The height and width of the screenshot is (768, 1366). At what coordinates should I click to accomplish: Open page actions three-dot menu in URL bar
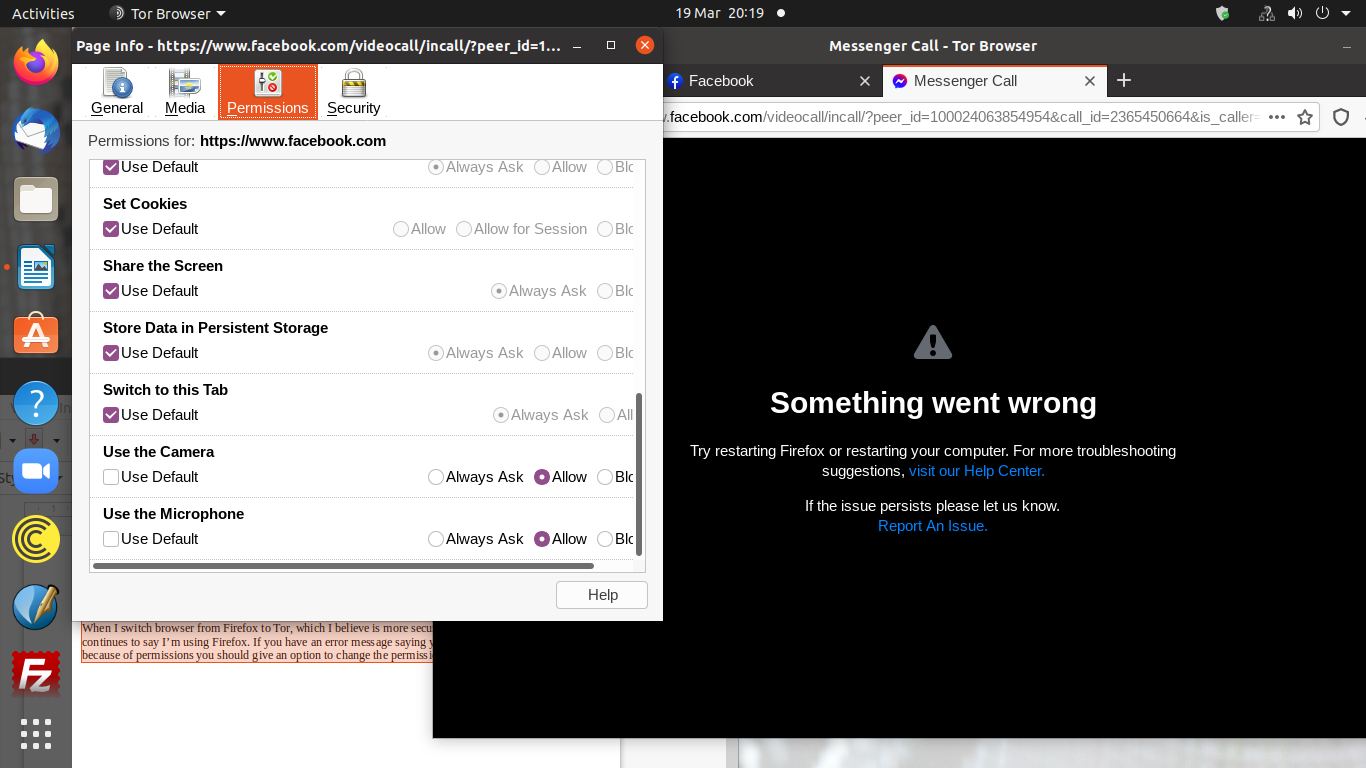(x=1276, y=117)
